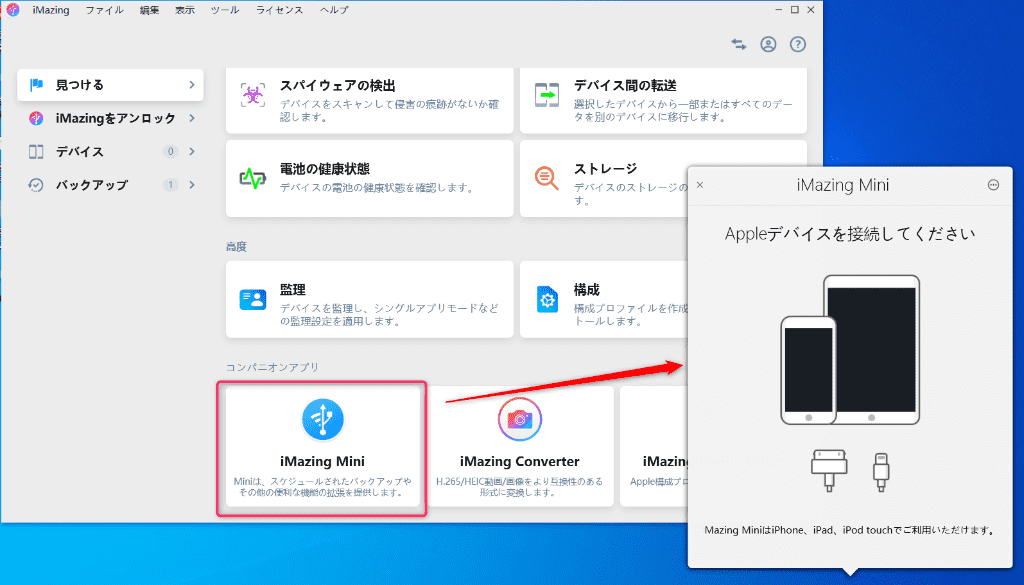This screenshot has width=1024, height=585.
Task: Open the ツール menu
Action: coord(225,10)
